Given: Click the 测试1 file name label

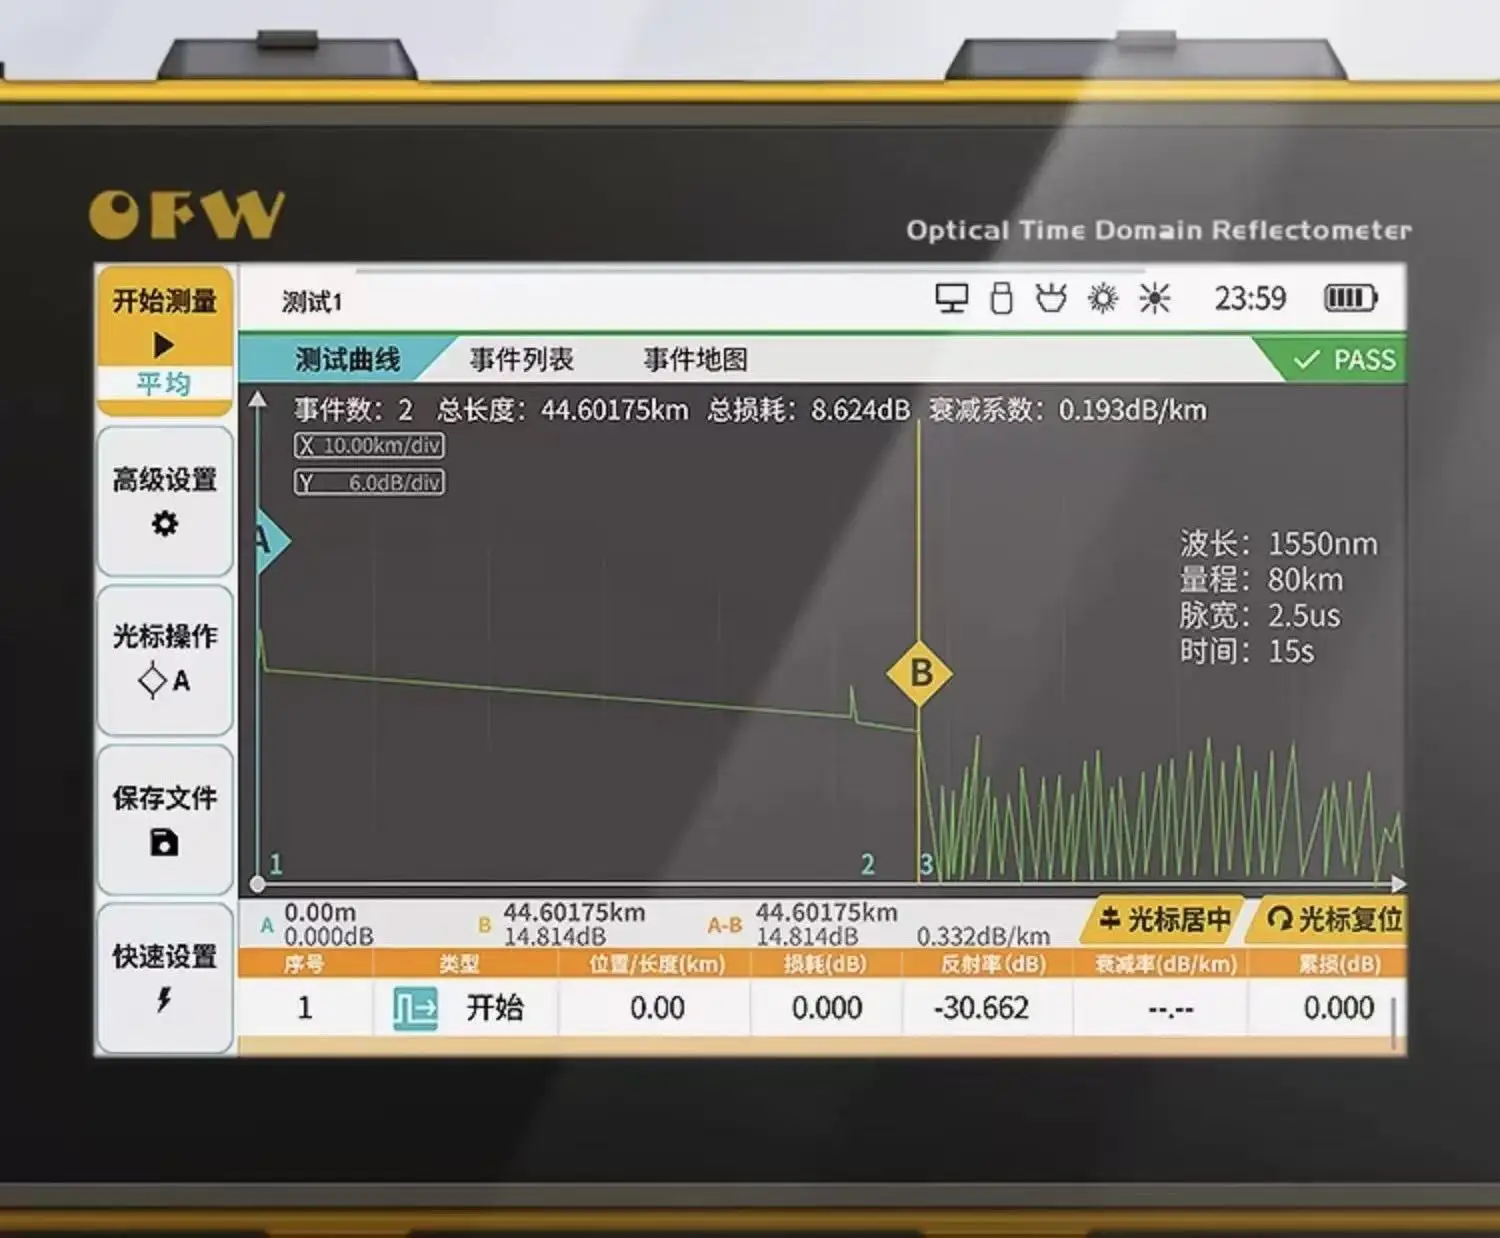Looking at the screenshot, I should [312, 302].
